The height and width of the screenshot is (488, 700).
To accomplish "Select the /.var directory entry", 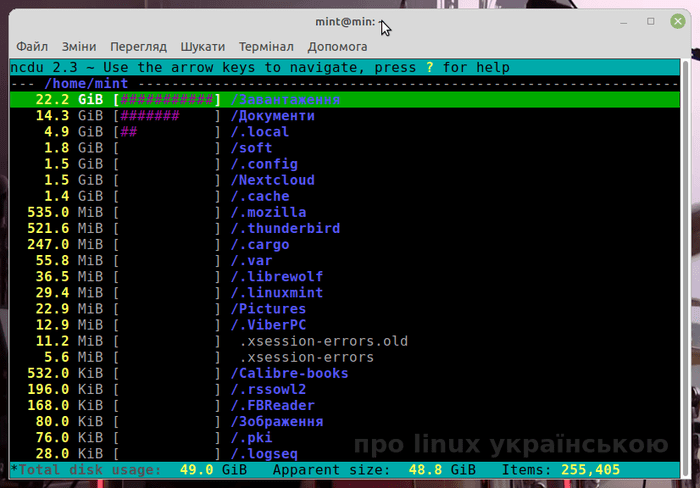I will [x=345, y=260].
